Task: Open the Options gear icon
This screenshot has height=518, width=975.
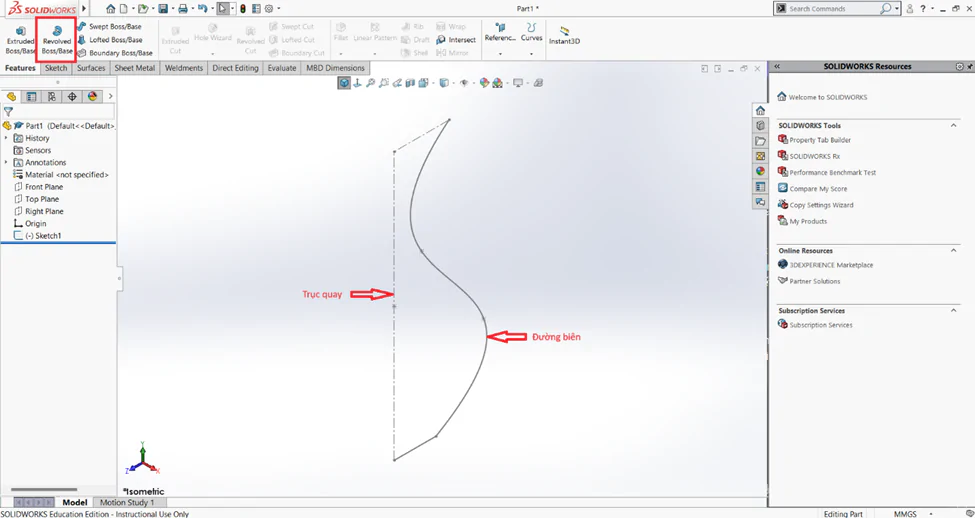Action: tap(269, 9)
